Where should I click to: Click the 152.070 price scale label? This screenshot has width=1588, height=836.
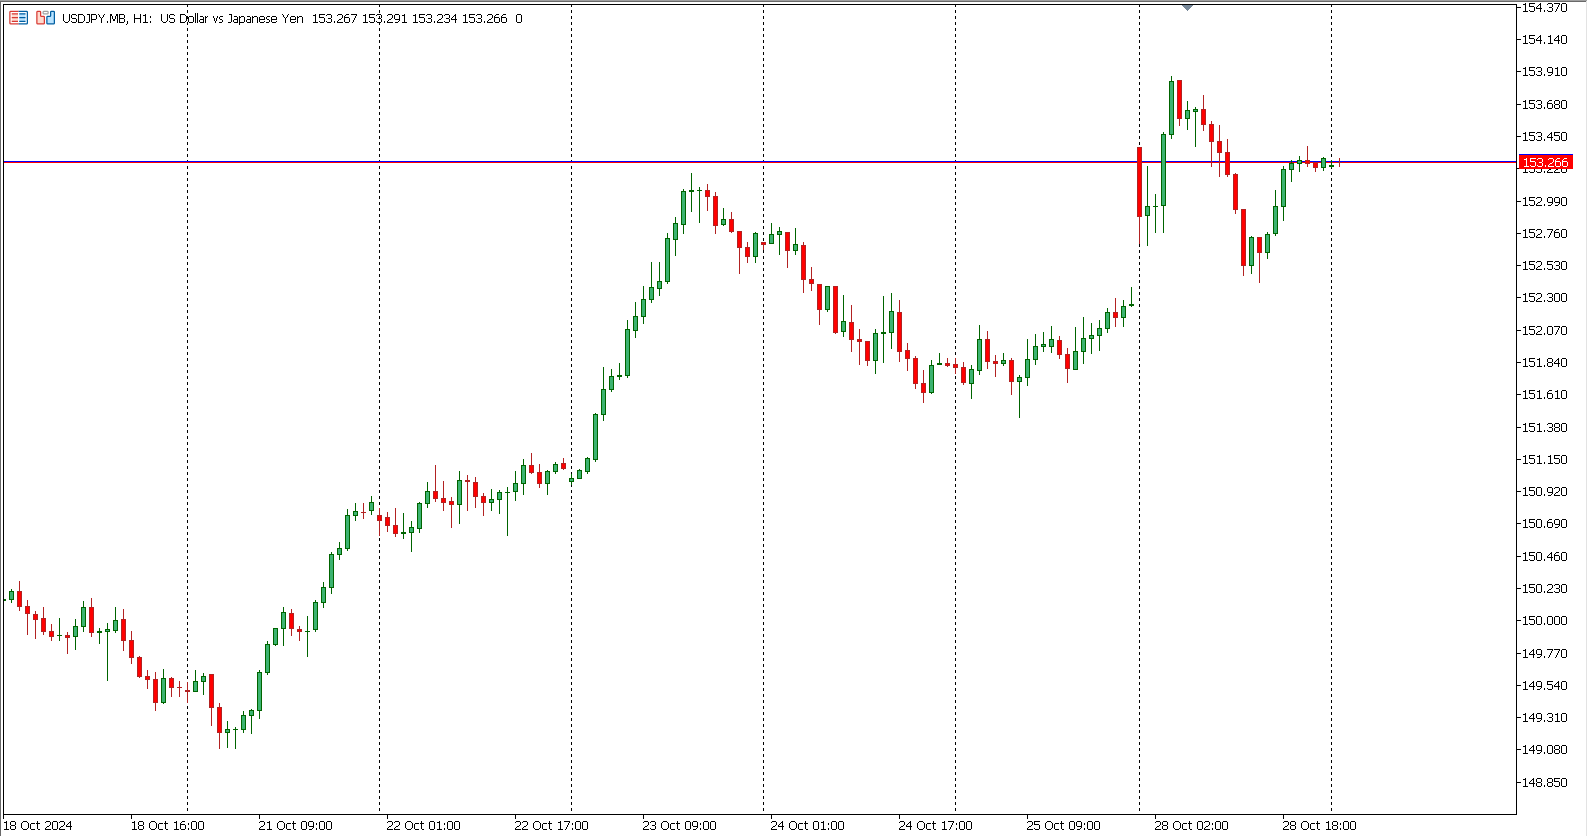pyautogui.click(x=1545, y=330)
